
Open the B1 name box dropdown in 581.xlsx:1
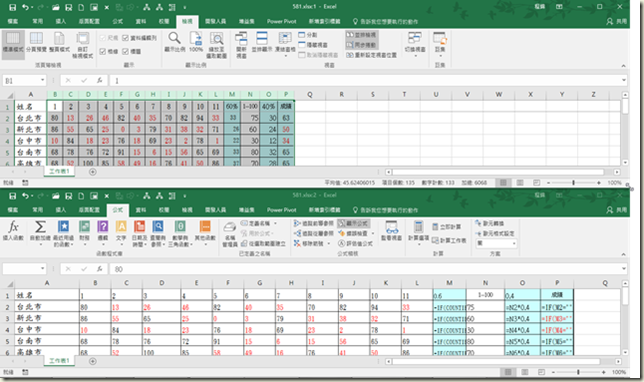(x=42, y=80)
